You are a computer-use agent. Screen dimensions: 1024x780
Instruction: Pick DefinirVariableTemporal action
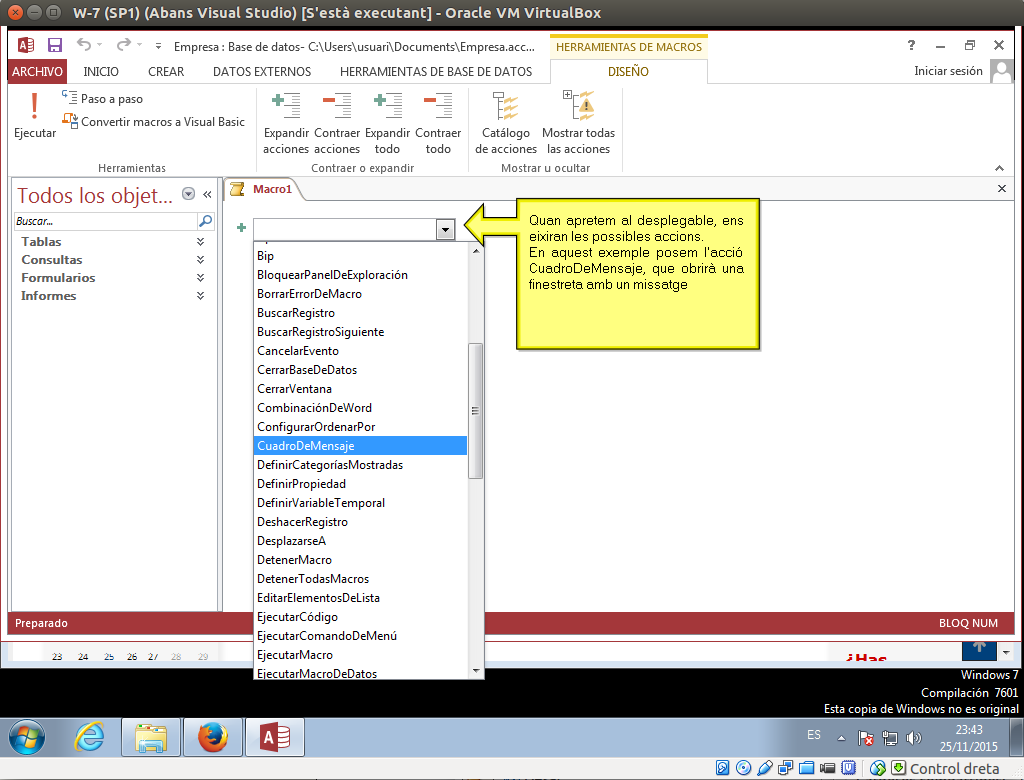click(x=360, y=502)
